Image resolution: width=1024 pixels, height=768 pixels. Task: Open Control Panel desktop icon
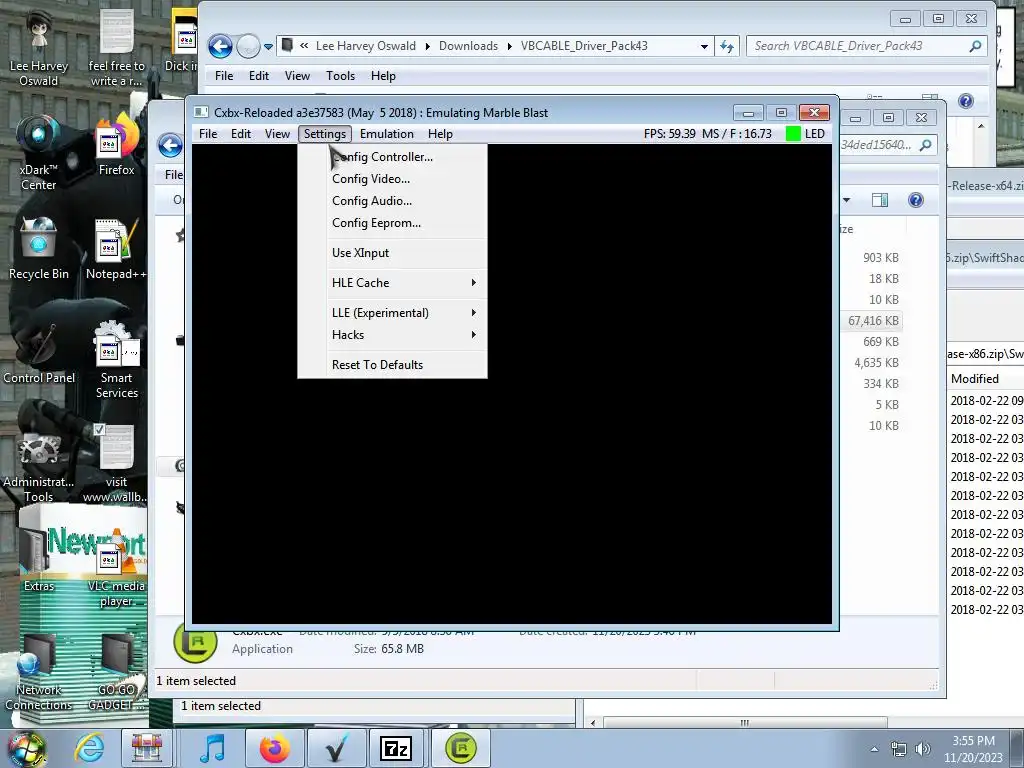(x=39, y=353)
